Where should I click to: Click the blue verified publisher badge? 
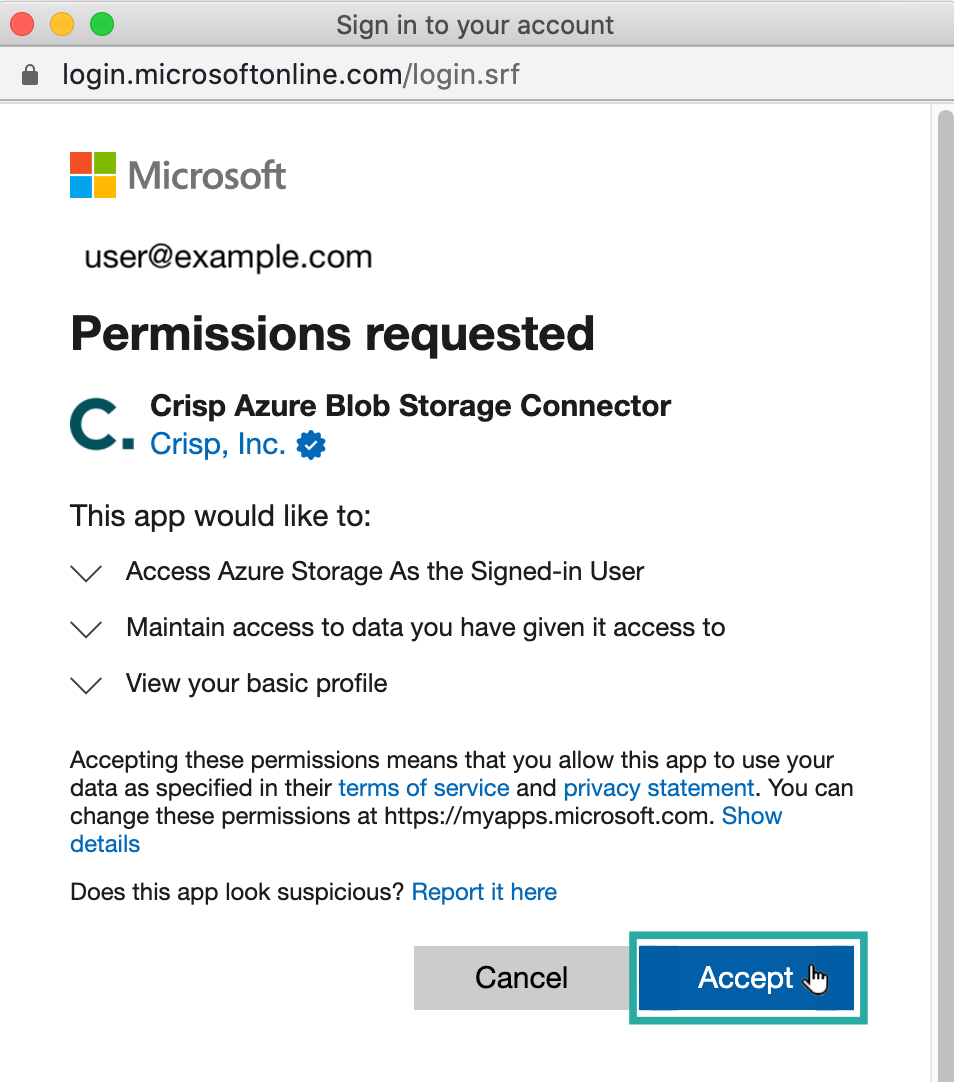coord(312,445)
